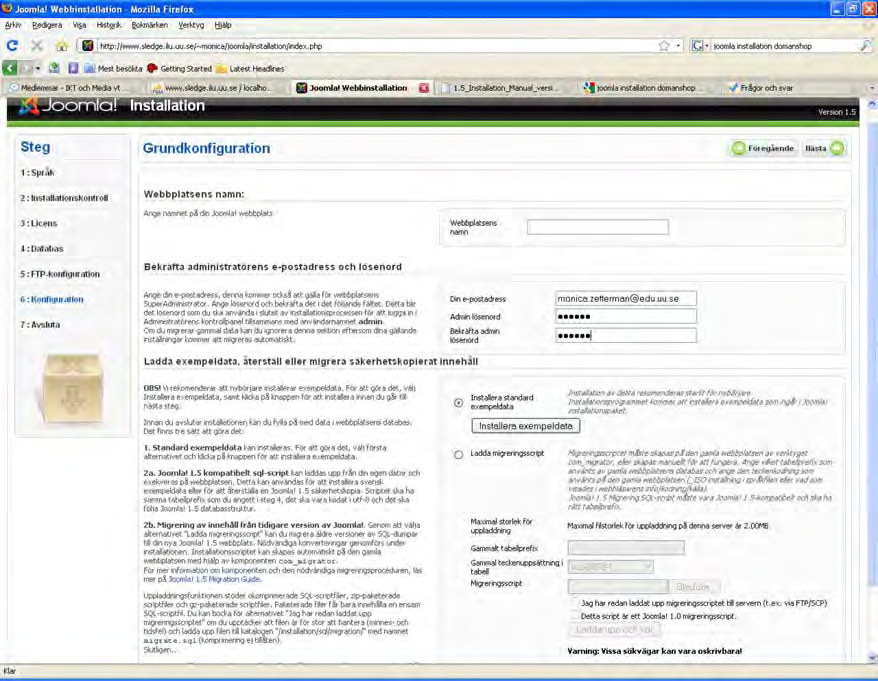Viewport: 878px width, 681px height.
Task: Click the Gammalt tabellprefix field
Action: (x=626, y=548)
